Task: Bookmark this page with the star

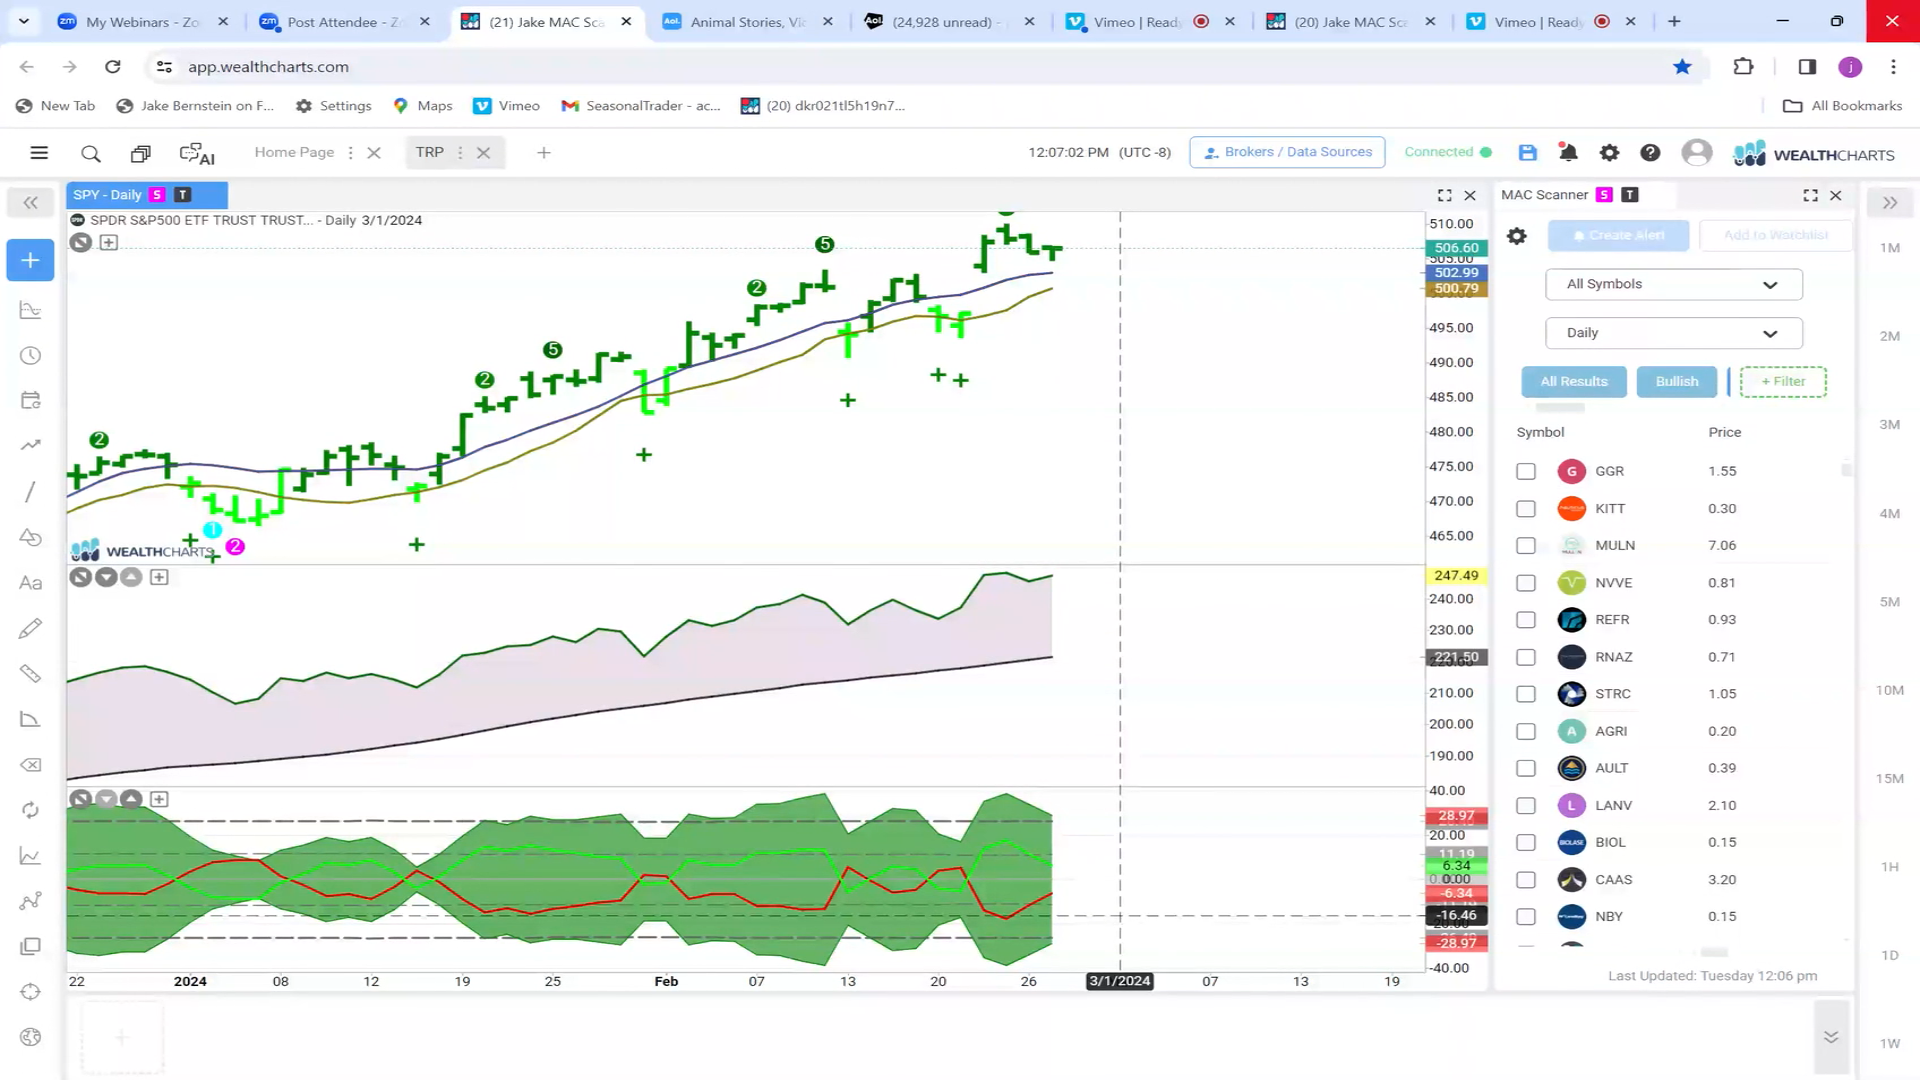Action: tap(1682, 67)
